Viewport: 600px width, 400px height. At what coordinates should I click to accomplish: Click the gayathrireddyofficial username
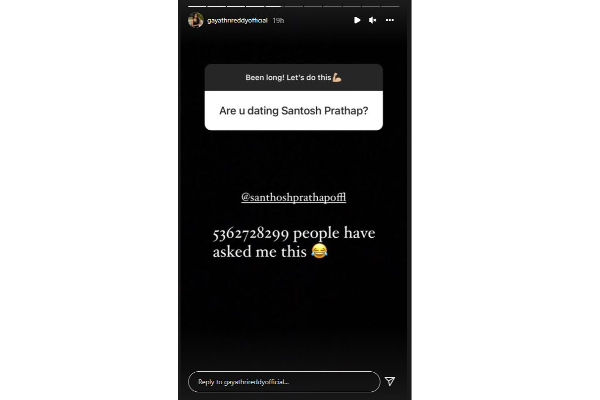click(x=237, y=20)
